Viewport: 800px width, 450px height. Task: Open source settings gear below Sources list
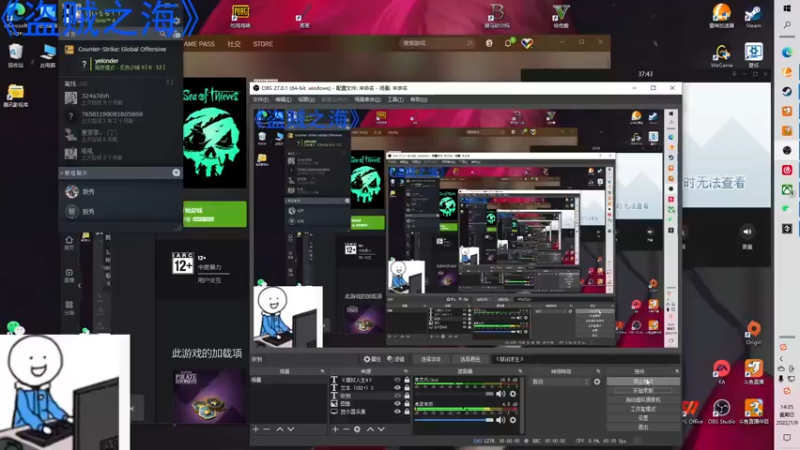(x=357, y=429)
